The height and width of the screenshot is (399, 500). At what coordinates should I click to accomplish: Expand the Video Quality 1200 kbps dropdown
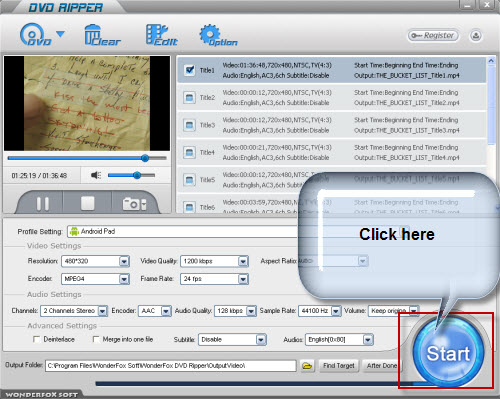tap(243, 261)
